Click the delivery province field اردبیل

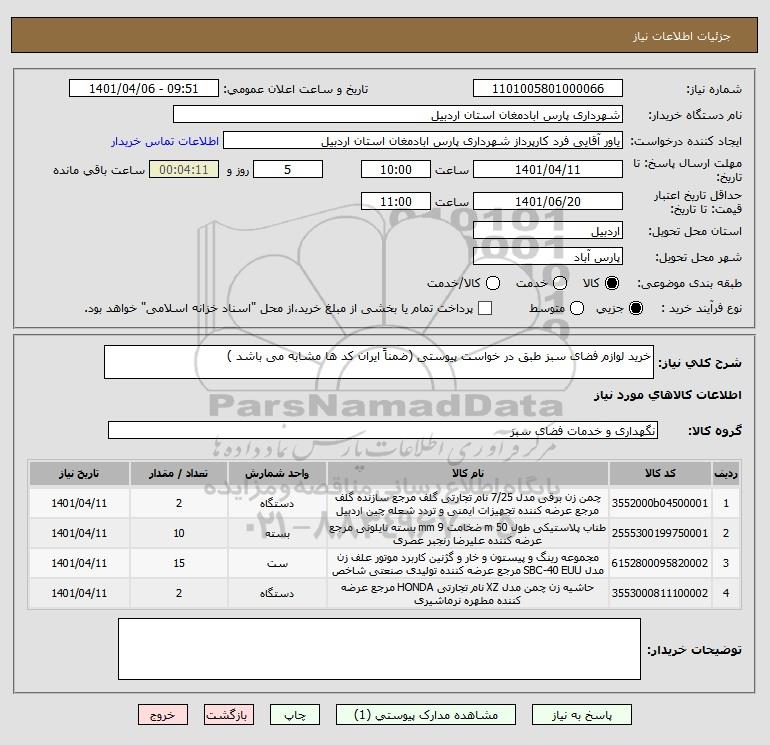[x=548, y=231]
